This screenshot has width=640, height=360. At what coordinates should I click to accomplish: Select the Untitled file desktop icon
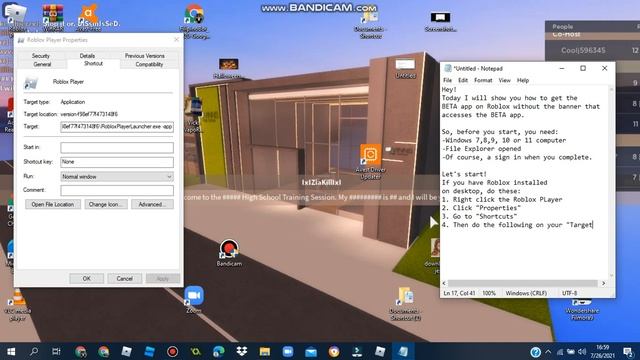tap(405, 69)
